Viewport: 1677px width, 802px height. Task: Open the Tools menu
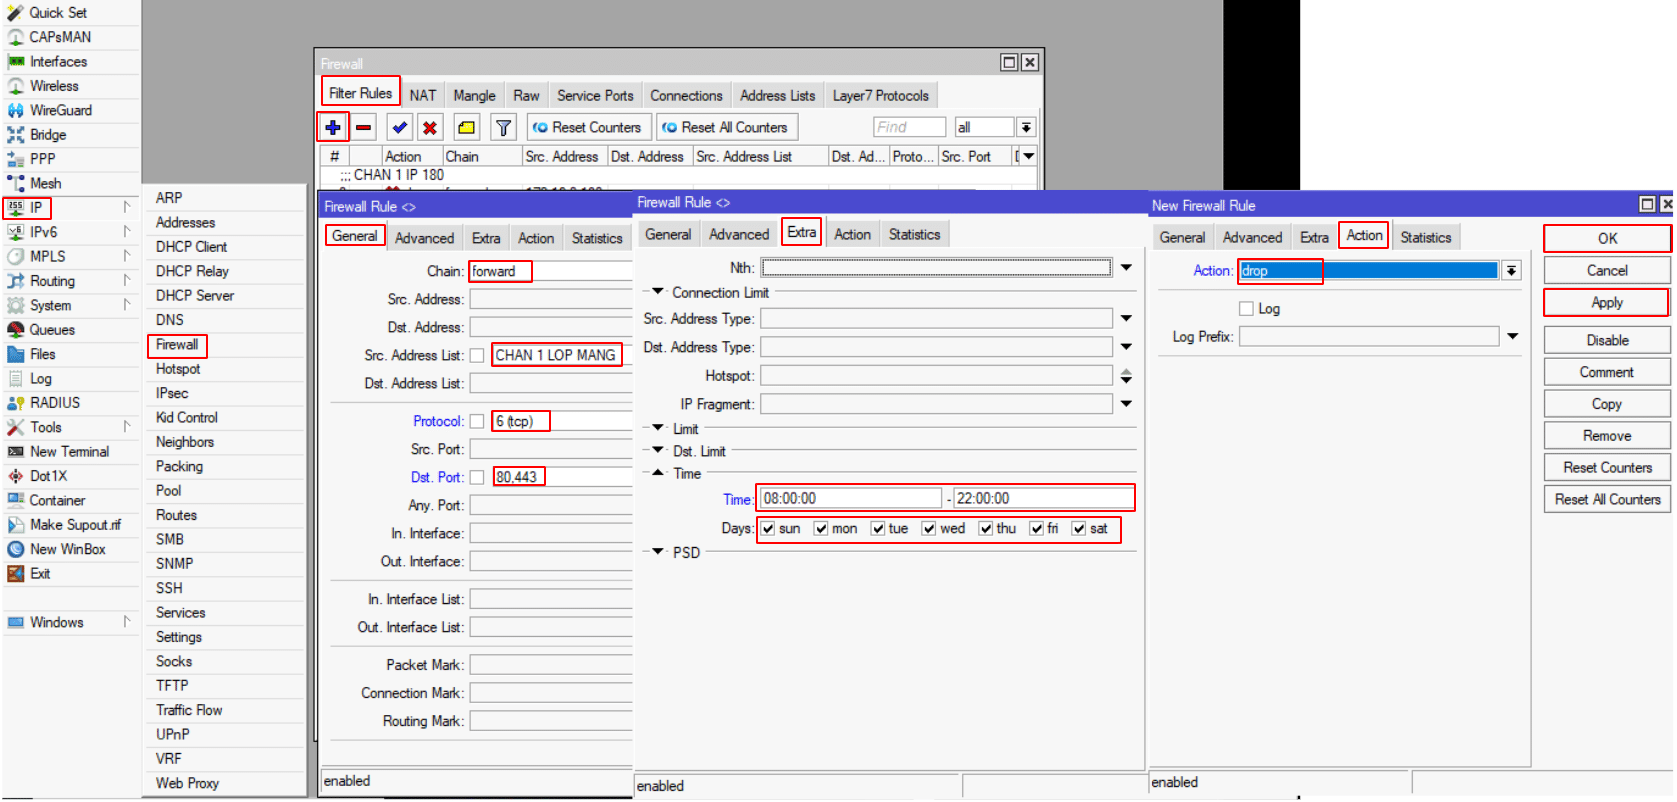(x=46, y=427)
